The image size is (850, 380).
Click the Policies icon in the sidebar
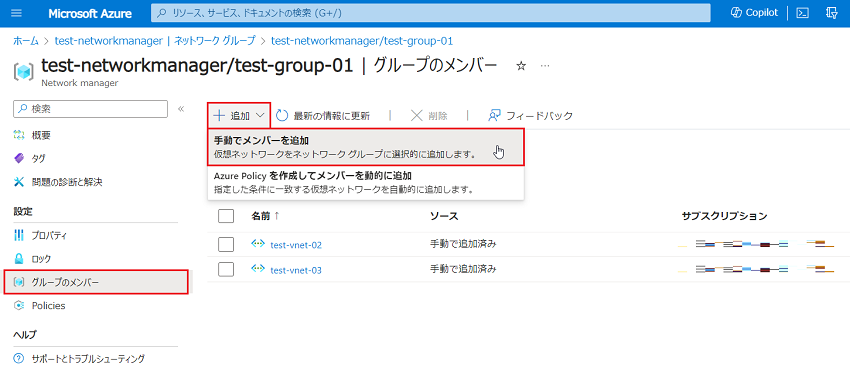pyautogui.click(x=19, y=306)
